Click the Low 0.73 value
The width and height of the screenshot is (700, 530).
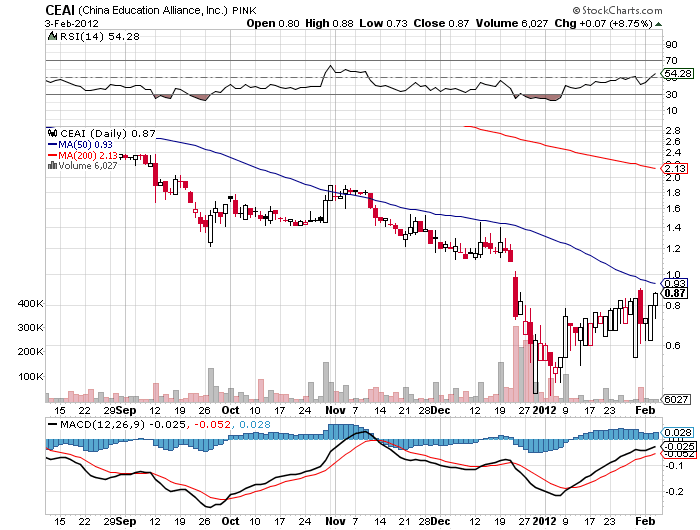point(383,23)
